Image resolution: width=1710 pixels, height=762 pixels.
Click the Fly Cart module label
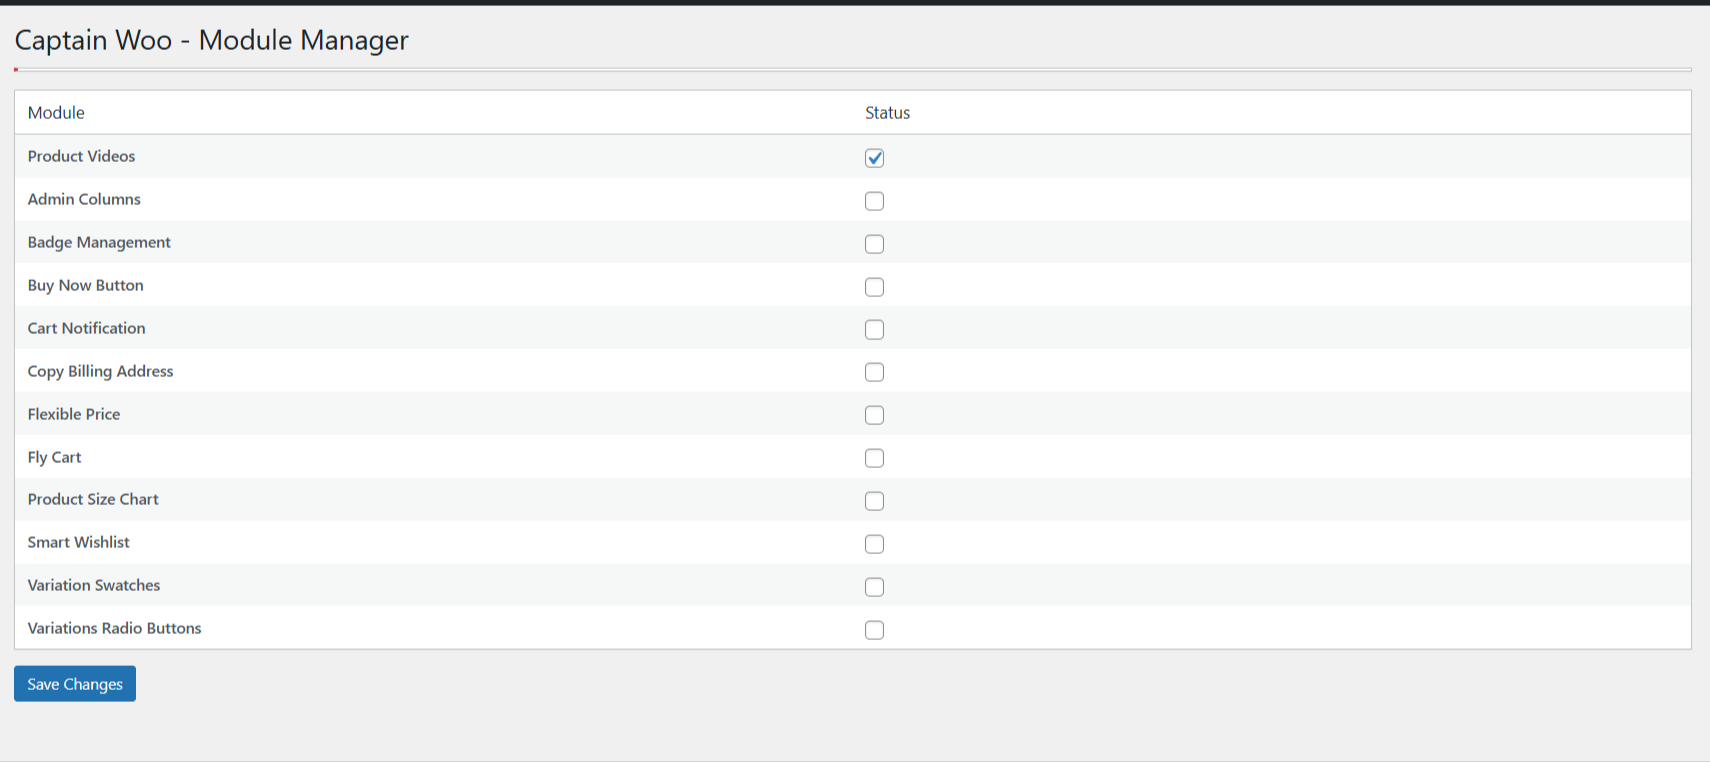[54, 457]
